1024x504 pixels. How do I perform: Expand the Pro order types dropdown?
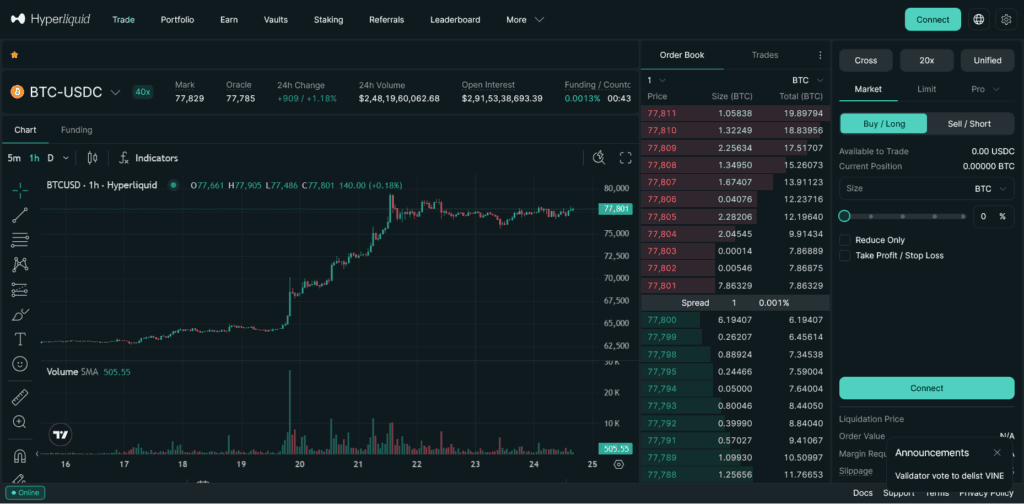pos(985,89)
